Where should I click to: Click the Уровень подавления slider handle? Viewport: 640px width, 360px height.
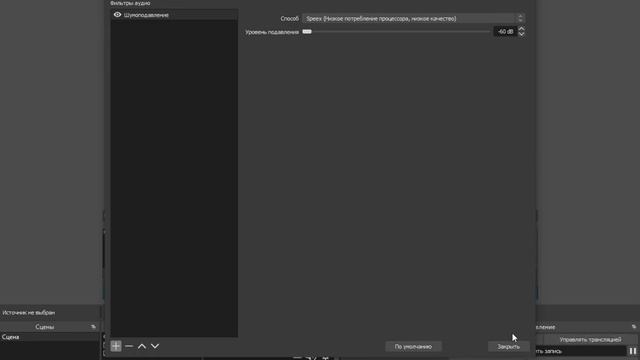[x=307, y=31]
